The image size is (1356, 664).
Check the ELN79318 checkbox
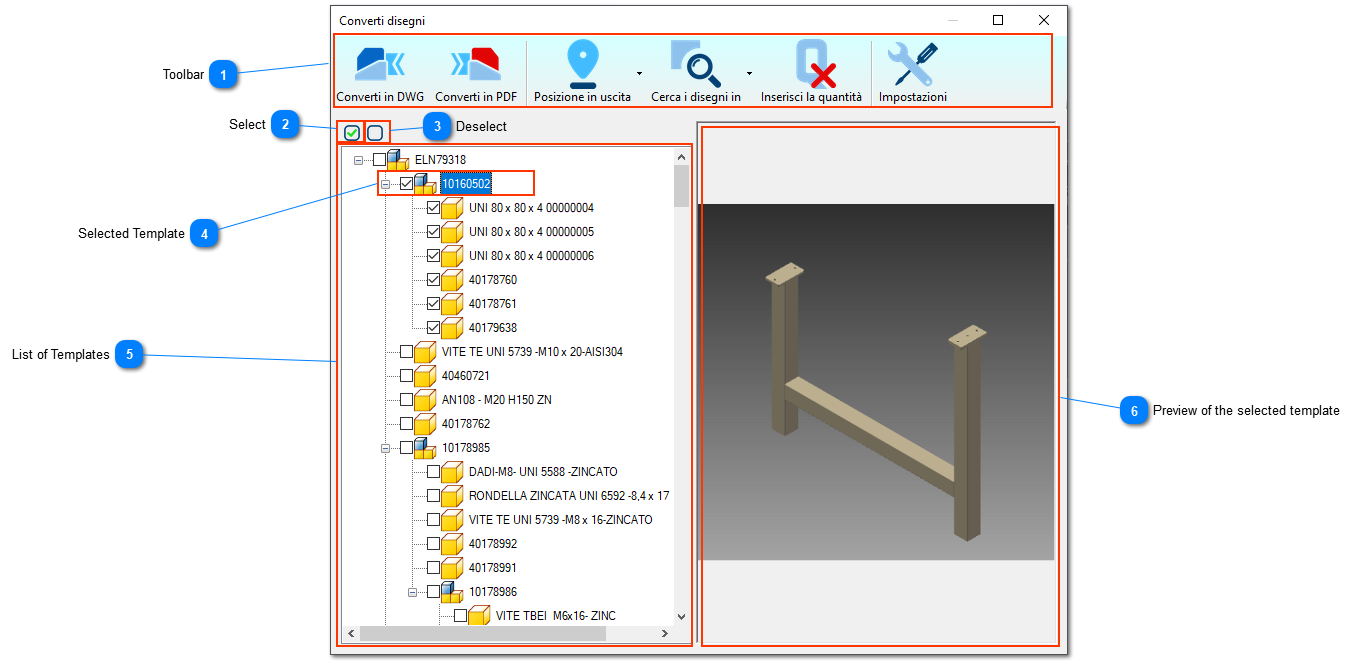[x=379, y=160]
